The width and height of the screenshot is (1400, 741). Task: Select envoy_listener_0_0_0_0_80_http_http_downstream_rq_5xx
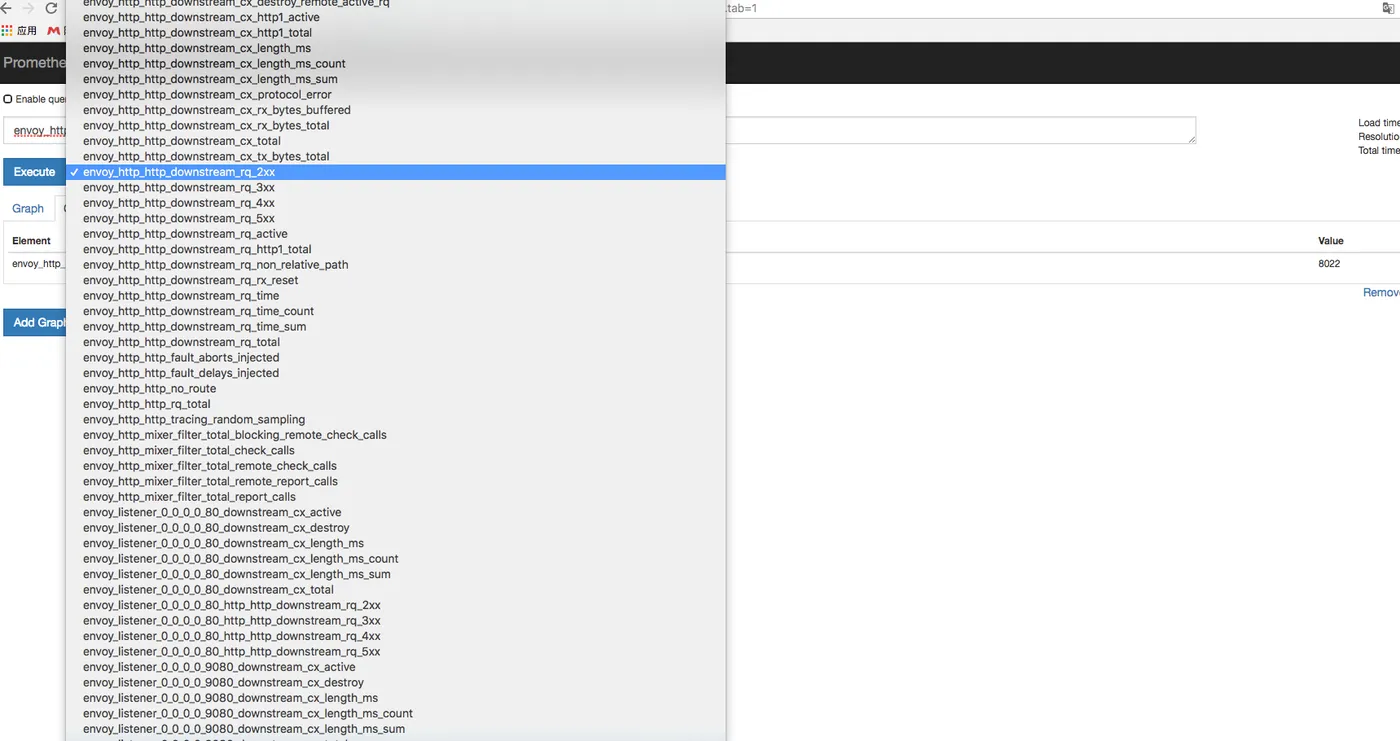396,652
